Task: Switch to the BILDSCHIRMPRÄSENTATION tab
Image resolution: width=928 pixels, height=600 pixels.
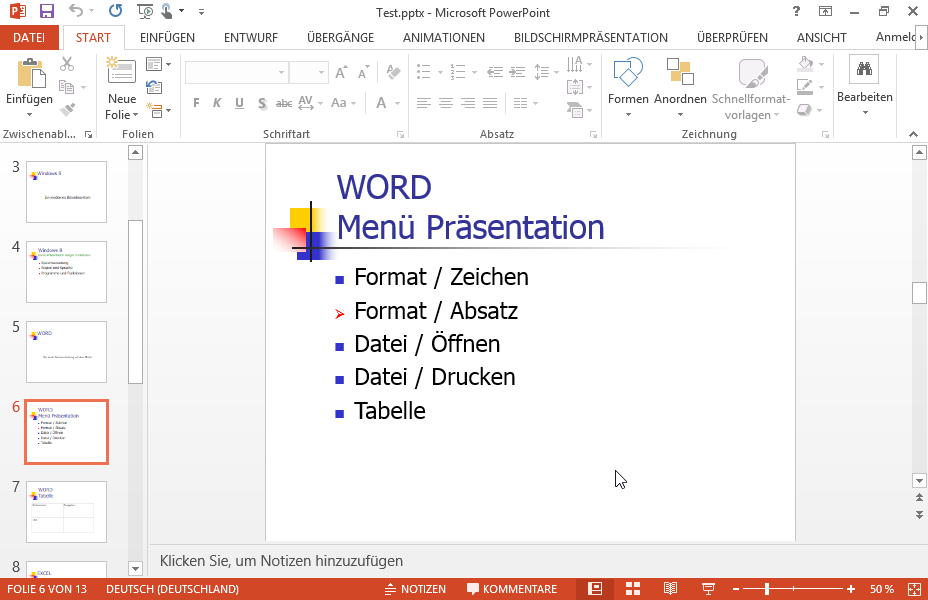Action: [590, 37]
